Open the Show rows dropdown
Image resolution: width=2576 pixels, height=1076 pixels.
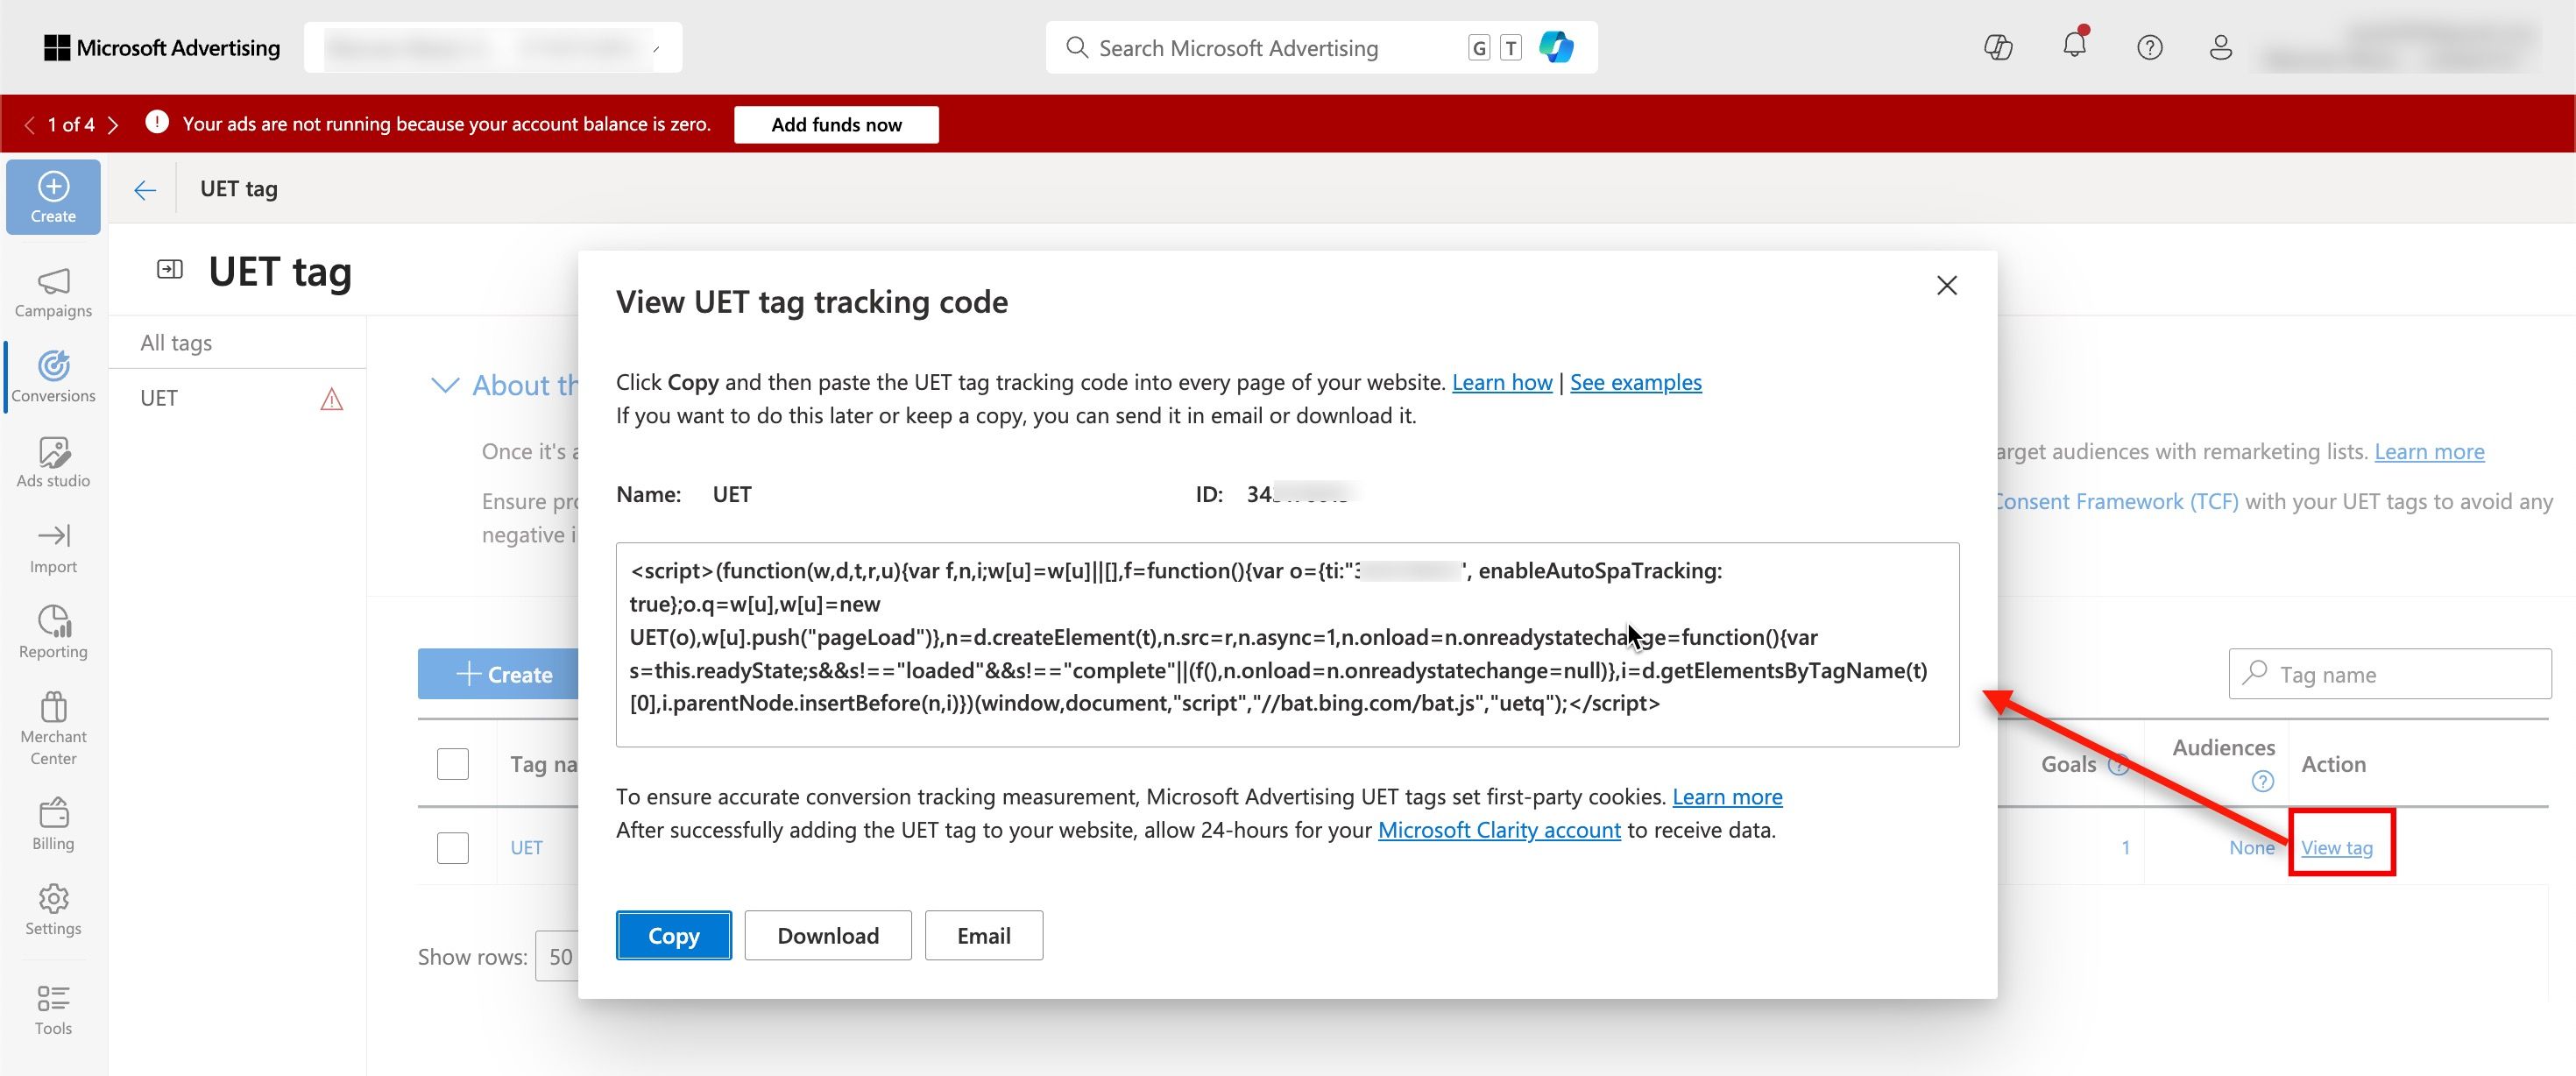pos(558,957)
